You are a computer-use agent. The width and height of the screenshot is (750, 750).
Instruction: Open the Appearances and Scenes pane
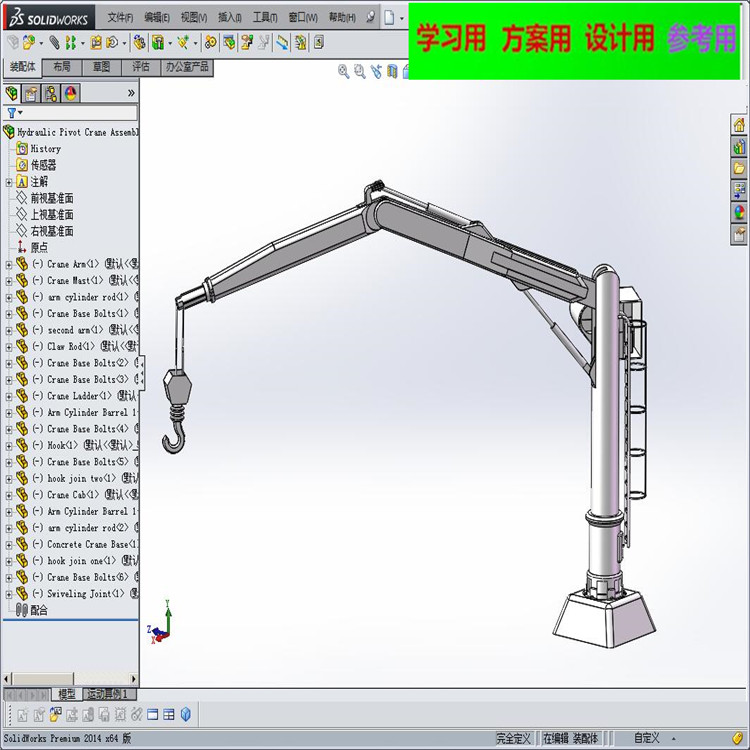(739, 212)
